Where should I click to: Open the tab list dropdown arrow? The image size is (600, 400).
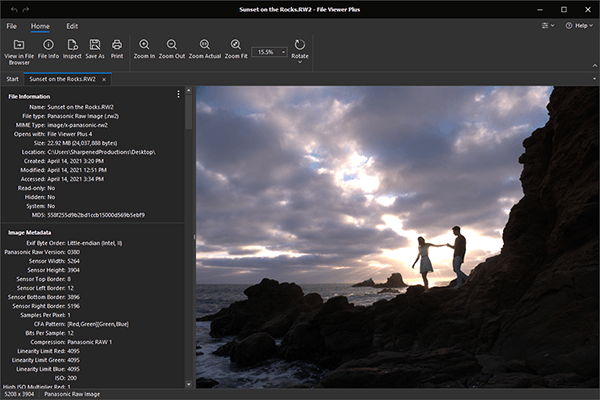click(x=594, y=79)
